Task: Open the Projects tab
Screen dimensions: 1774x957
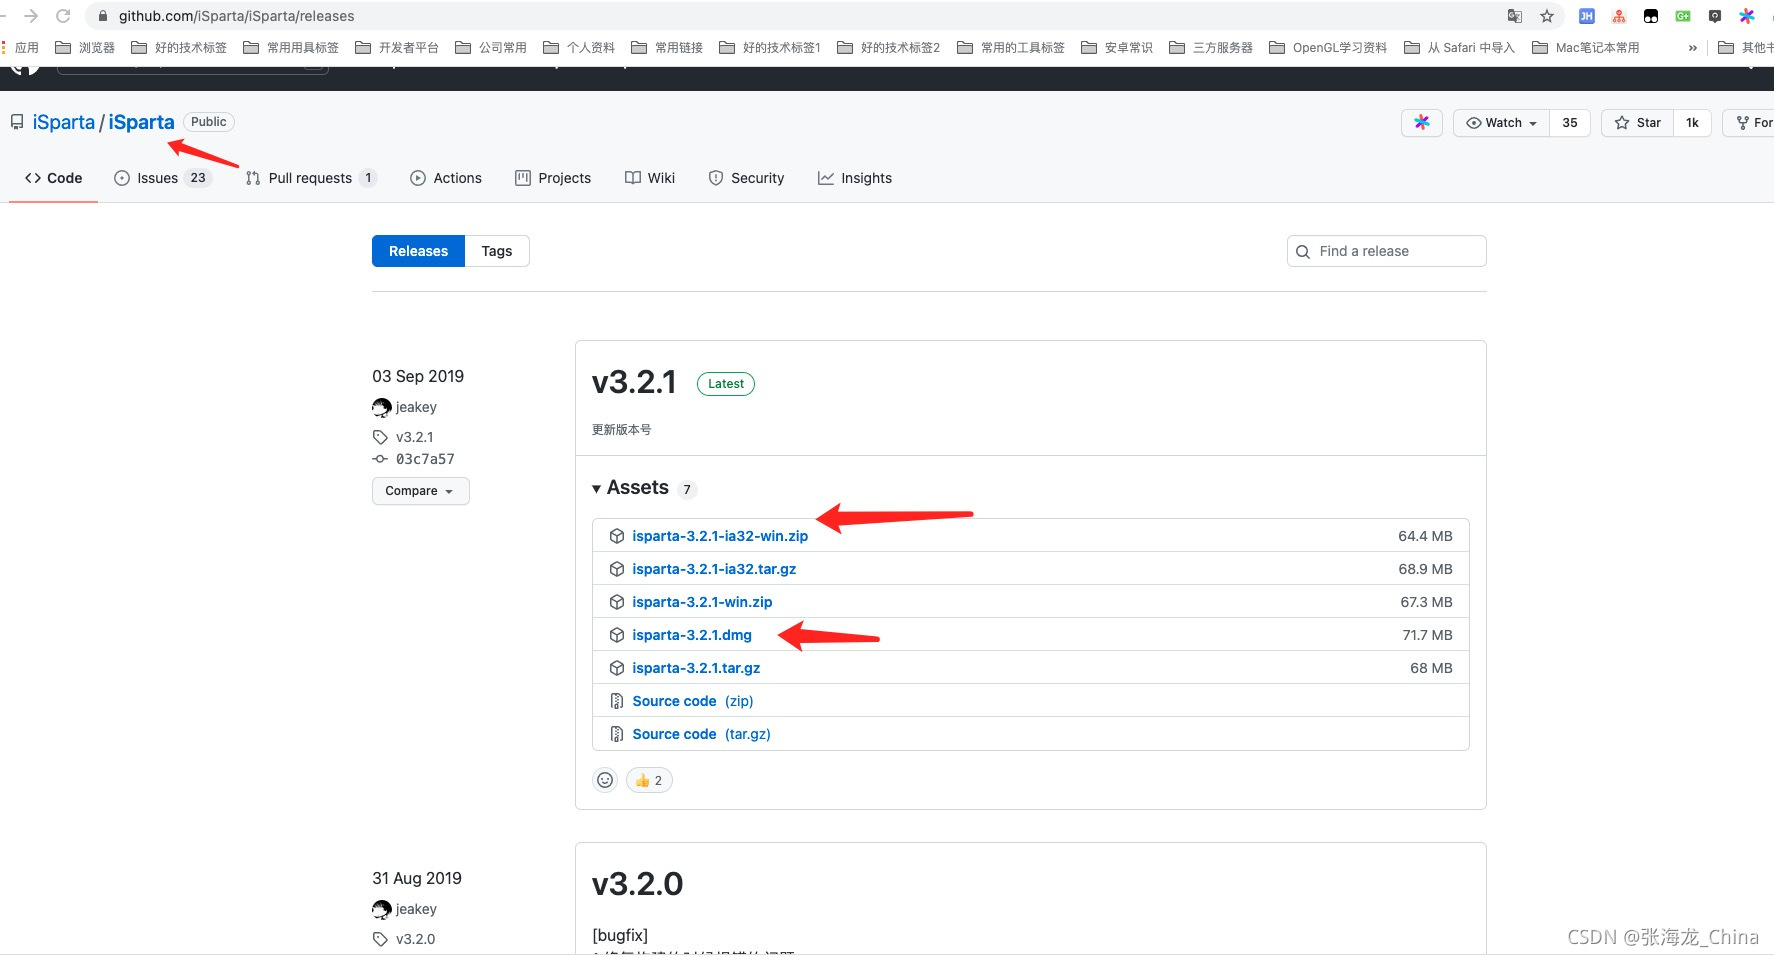Action: coord(553,178)
